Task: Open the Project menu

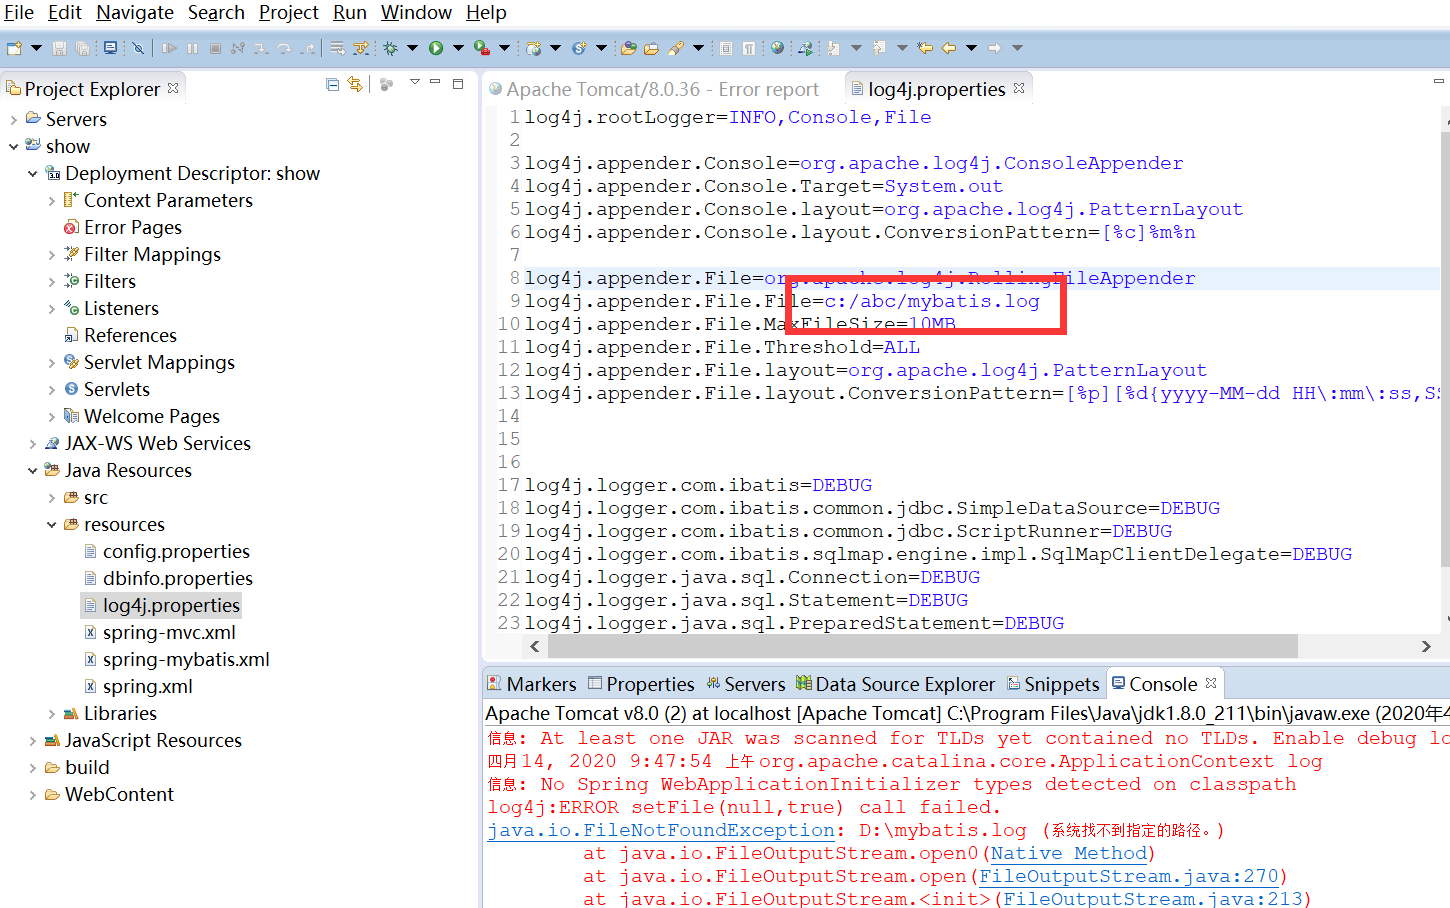Action: [289, 12]
